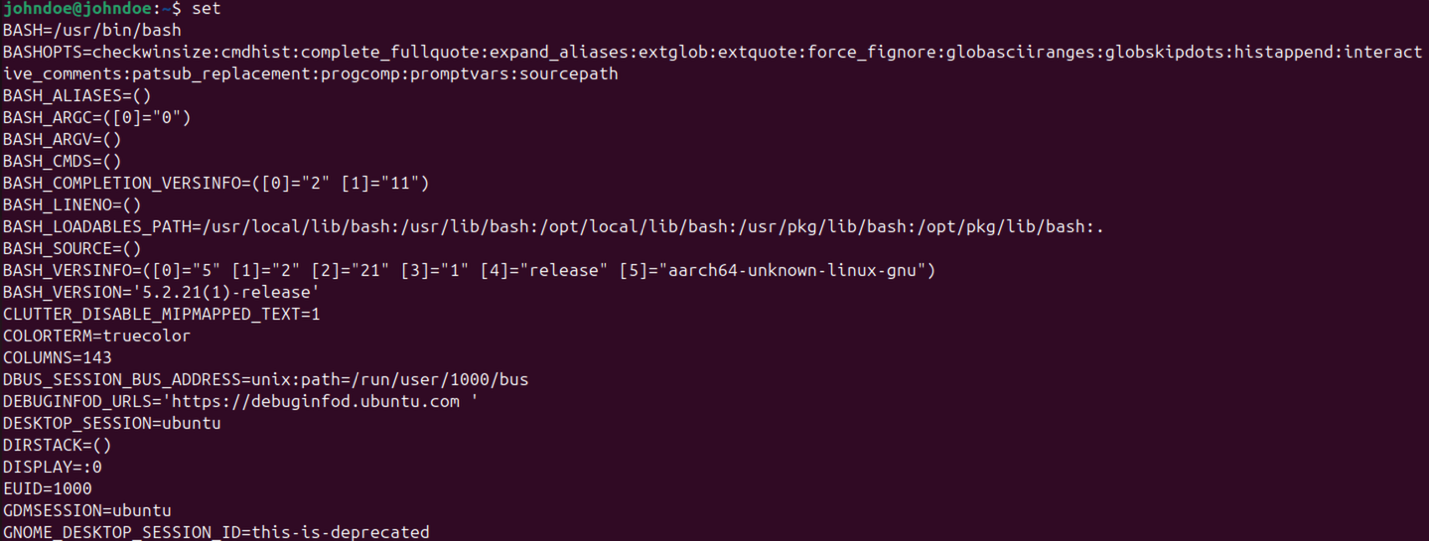Screen dimensions: 1429x541
Task: Click the EUID=1000 line
Action: tap(47, 489)
